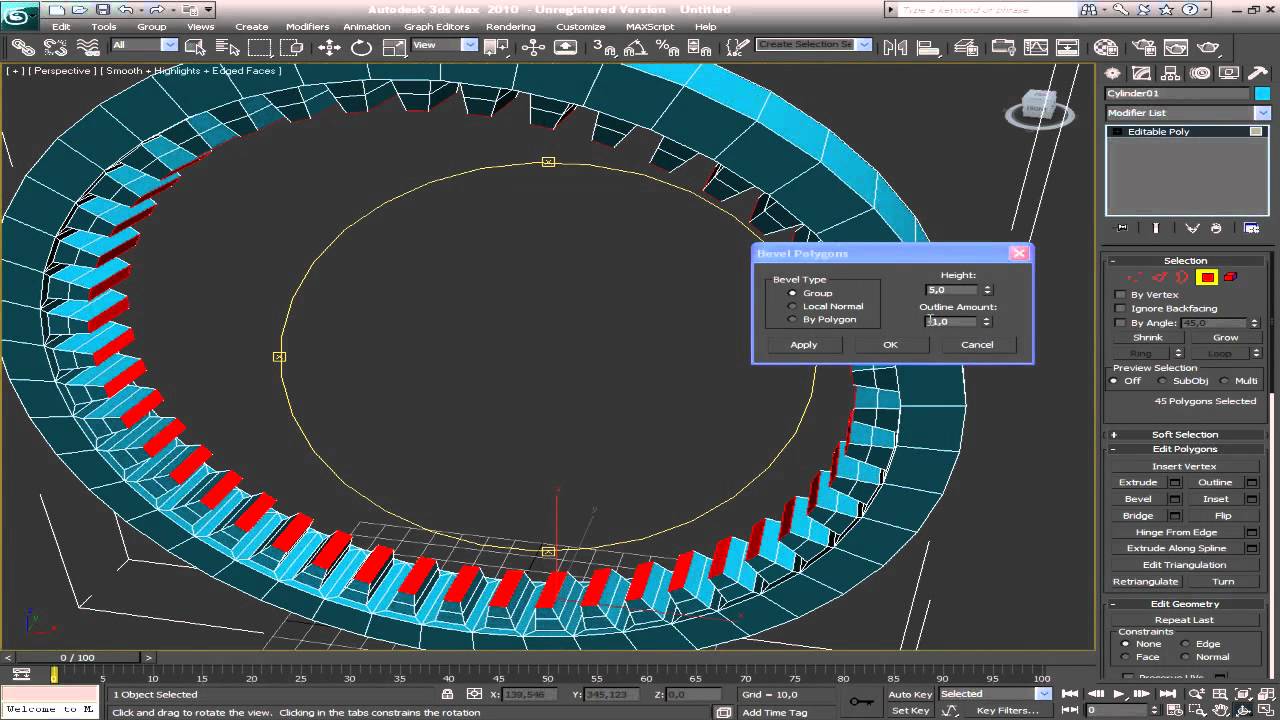Select the Select and Rotate tool

(x=361, y=47)
